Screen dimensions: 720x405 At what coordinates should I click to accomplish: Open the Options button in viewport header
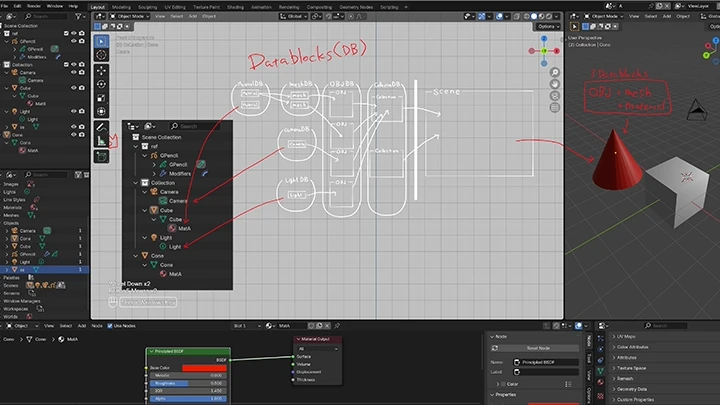[548, 26]
